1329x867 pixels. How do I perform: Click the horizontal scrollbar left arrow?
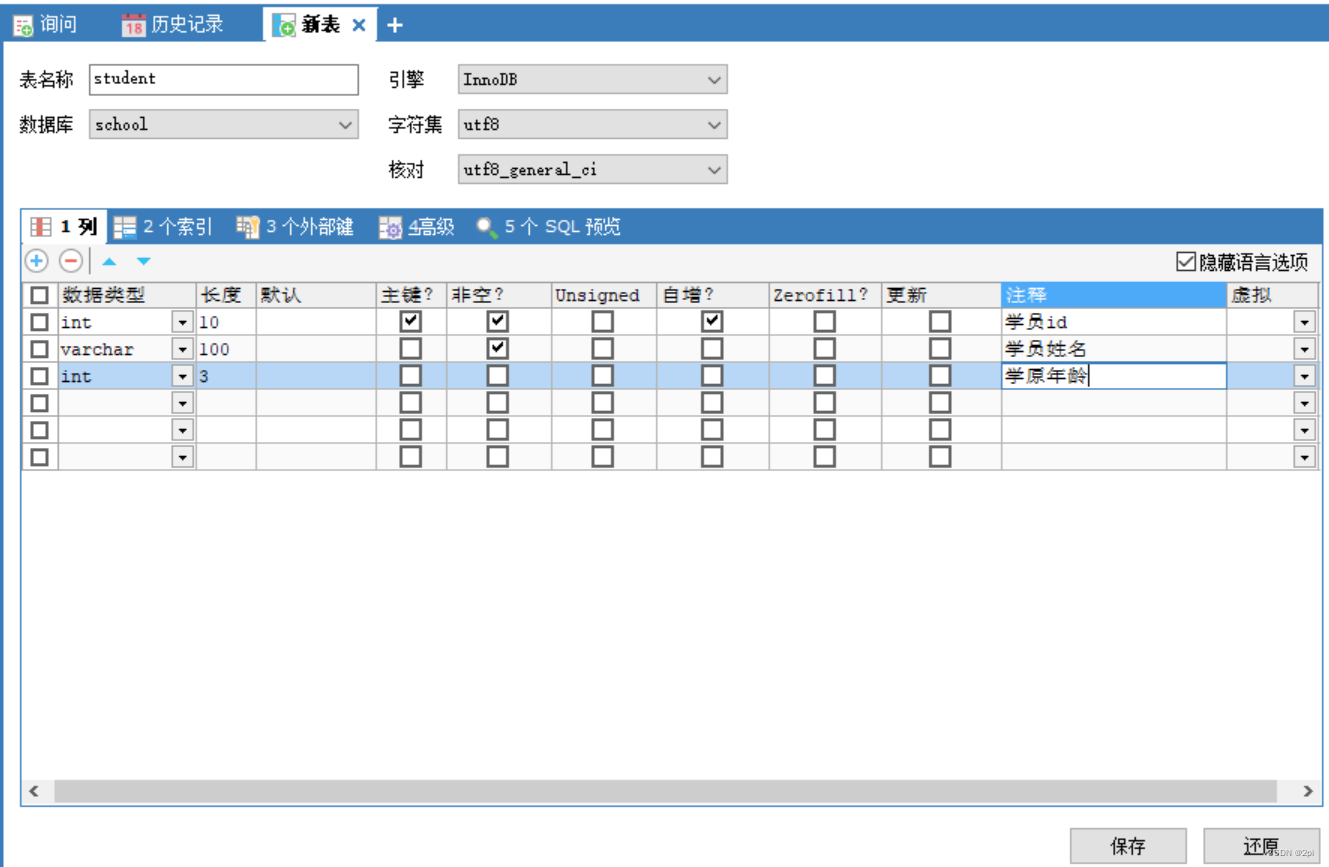pyautogui.click(x=35, y=791)
